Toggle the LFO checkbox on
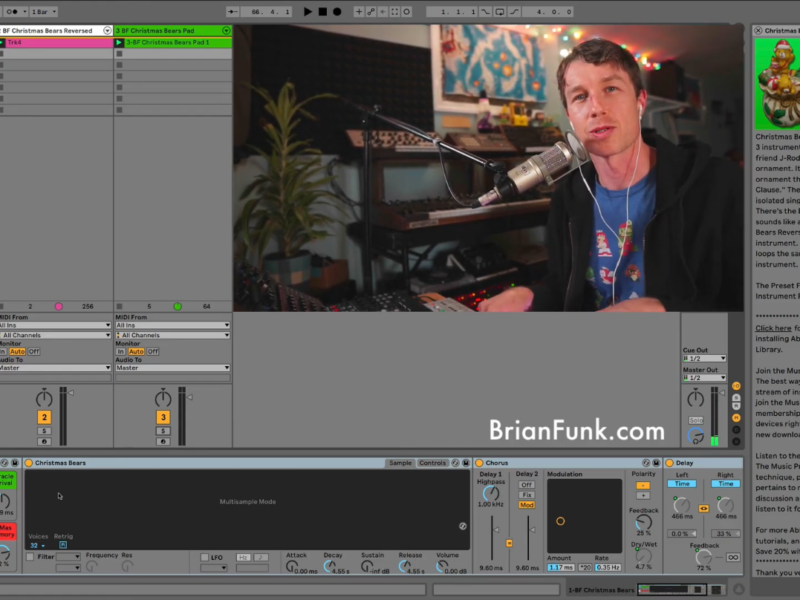Image resolution: width=800 pixels, height=600 pixels. coord(204,556)
